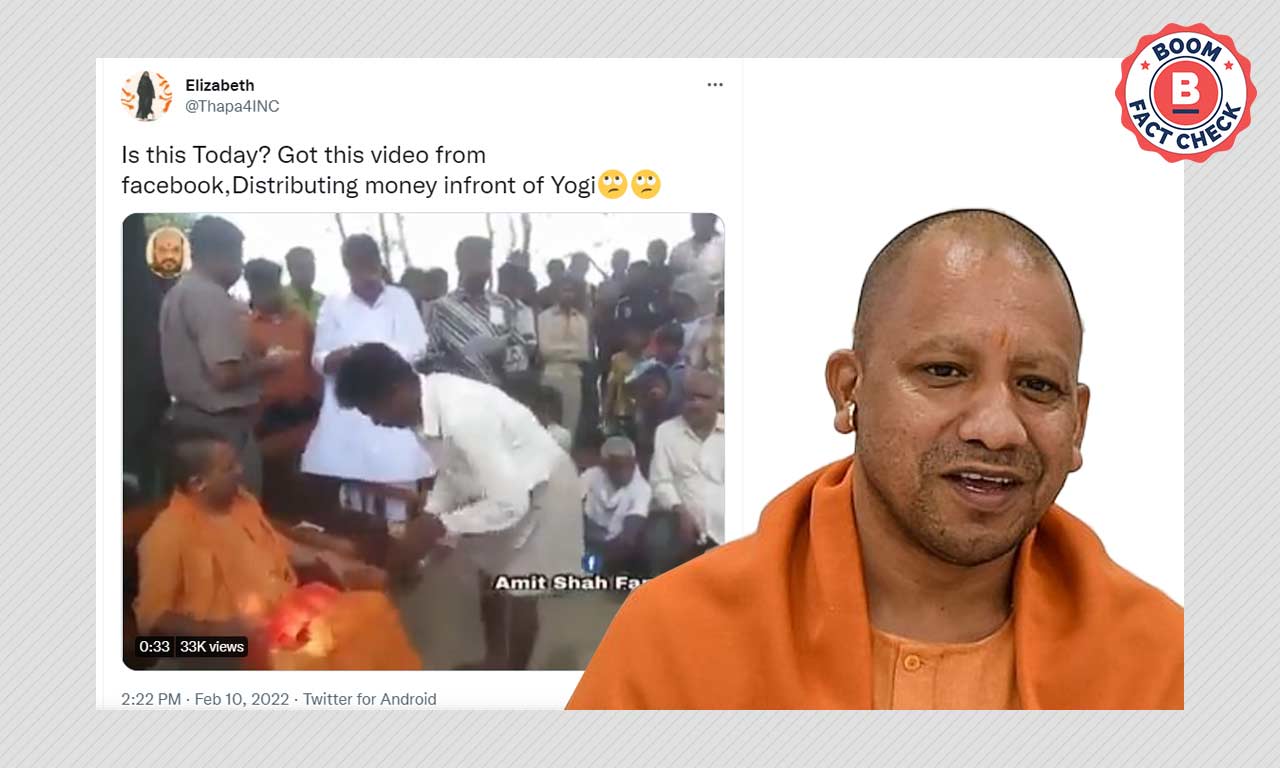1280x768 pixels.
Task: Click the round bearded-face overlay in video corner
Action: (x=168, y=252)
